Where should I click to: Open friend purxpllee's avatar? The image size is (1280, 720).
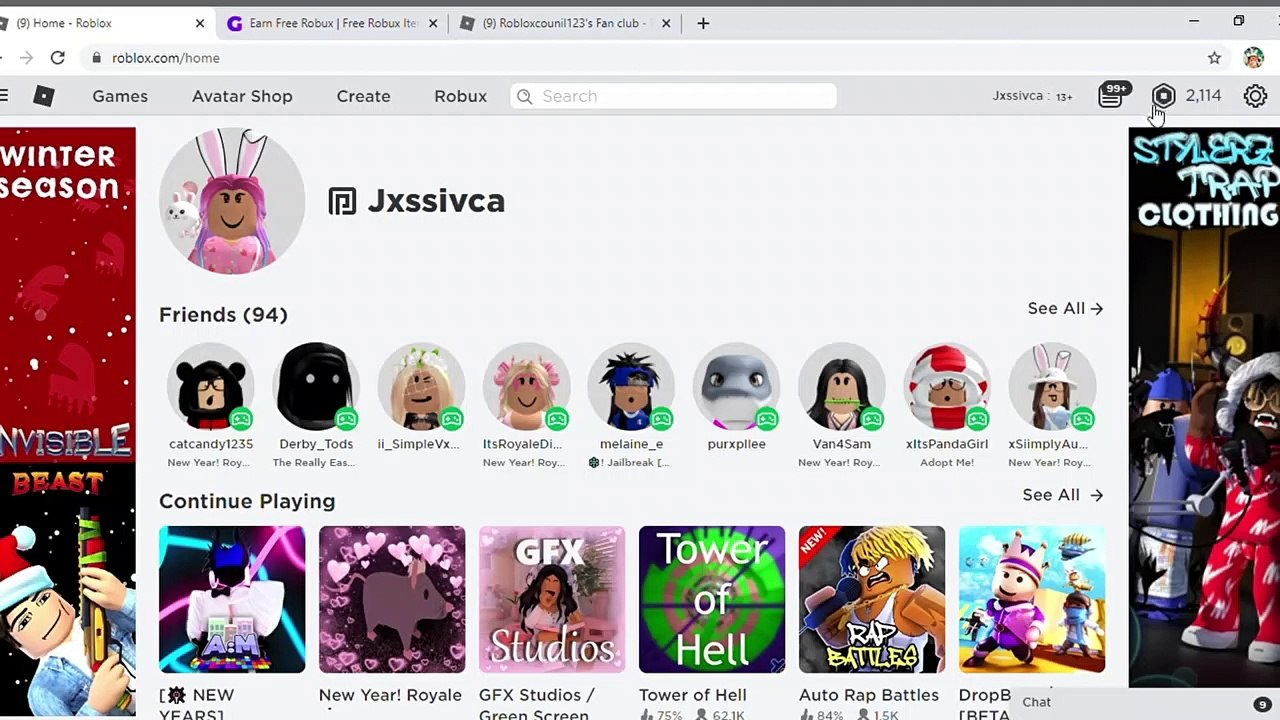click(736, 387)
